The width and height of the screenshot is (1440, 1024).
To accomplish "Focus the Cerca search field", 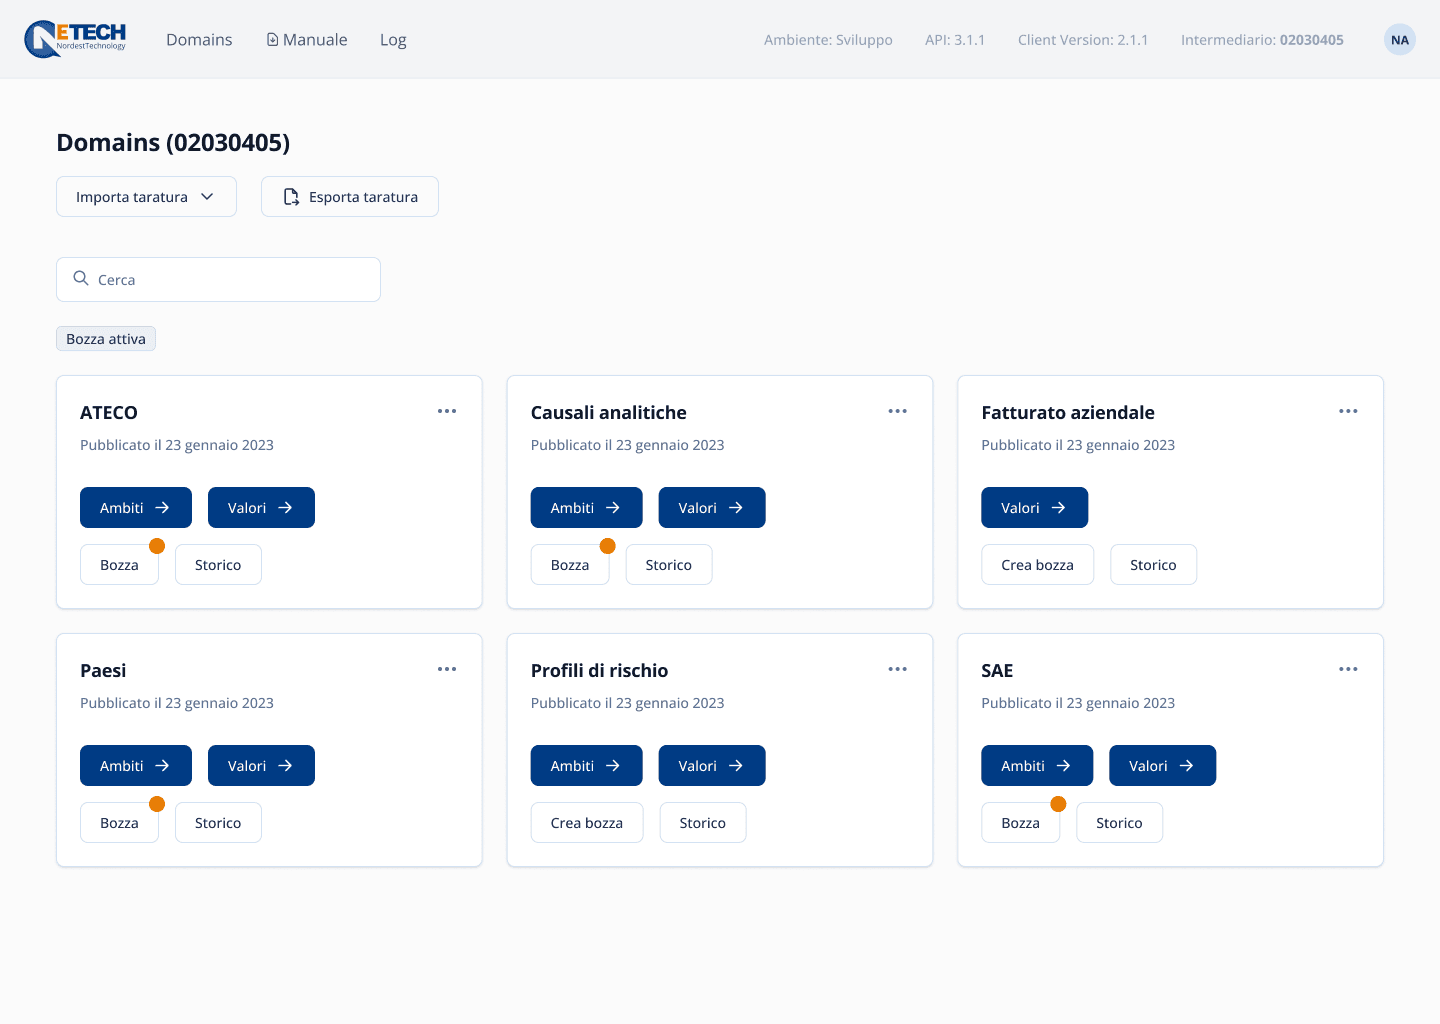I will click(x=230, y=280).
